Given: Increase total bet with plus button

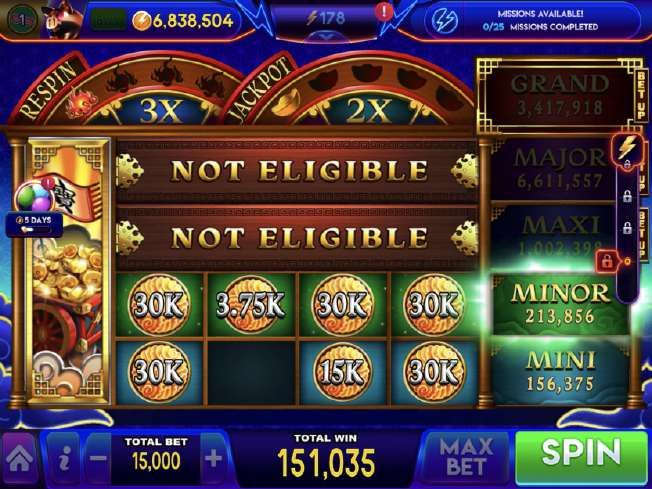Looking at the screenshot, I should point(213,459).
